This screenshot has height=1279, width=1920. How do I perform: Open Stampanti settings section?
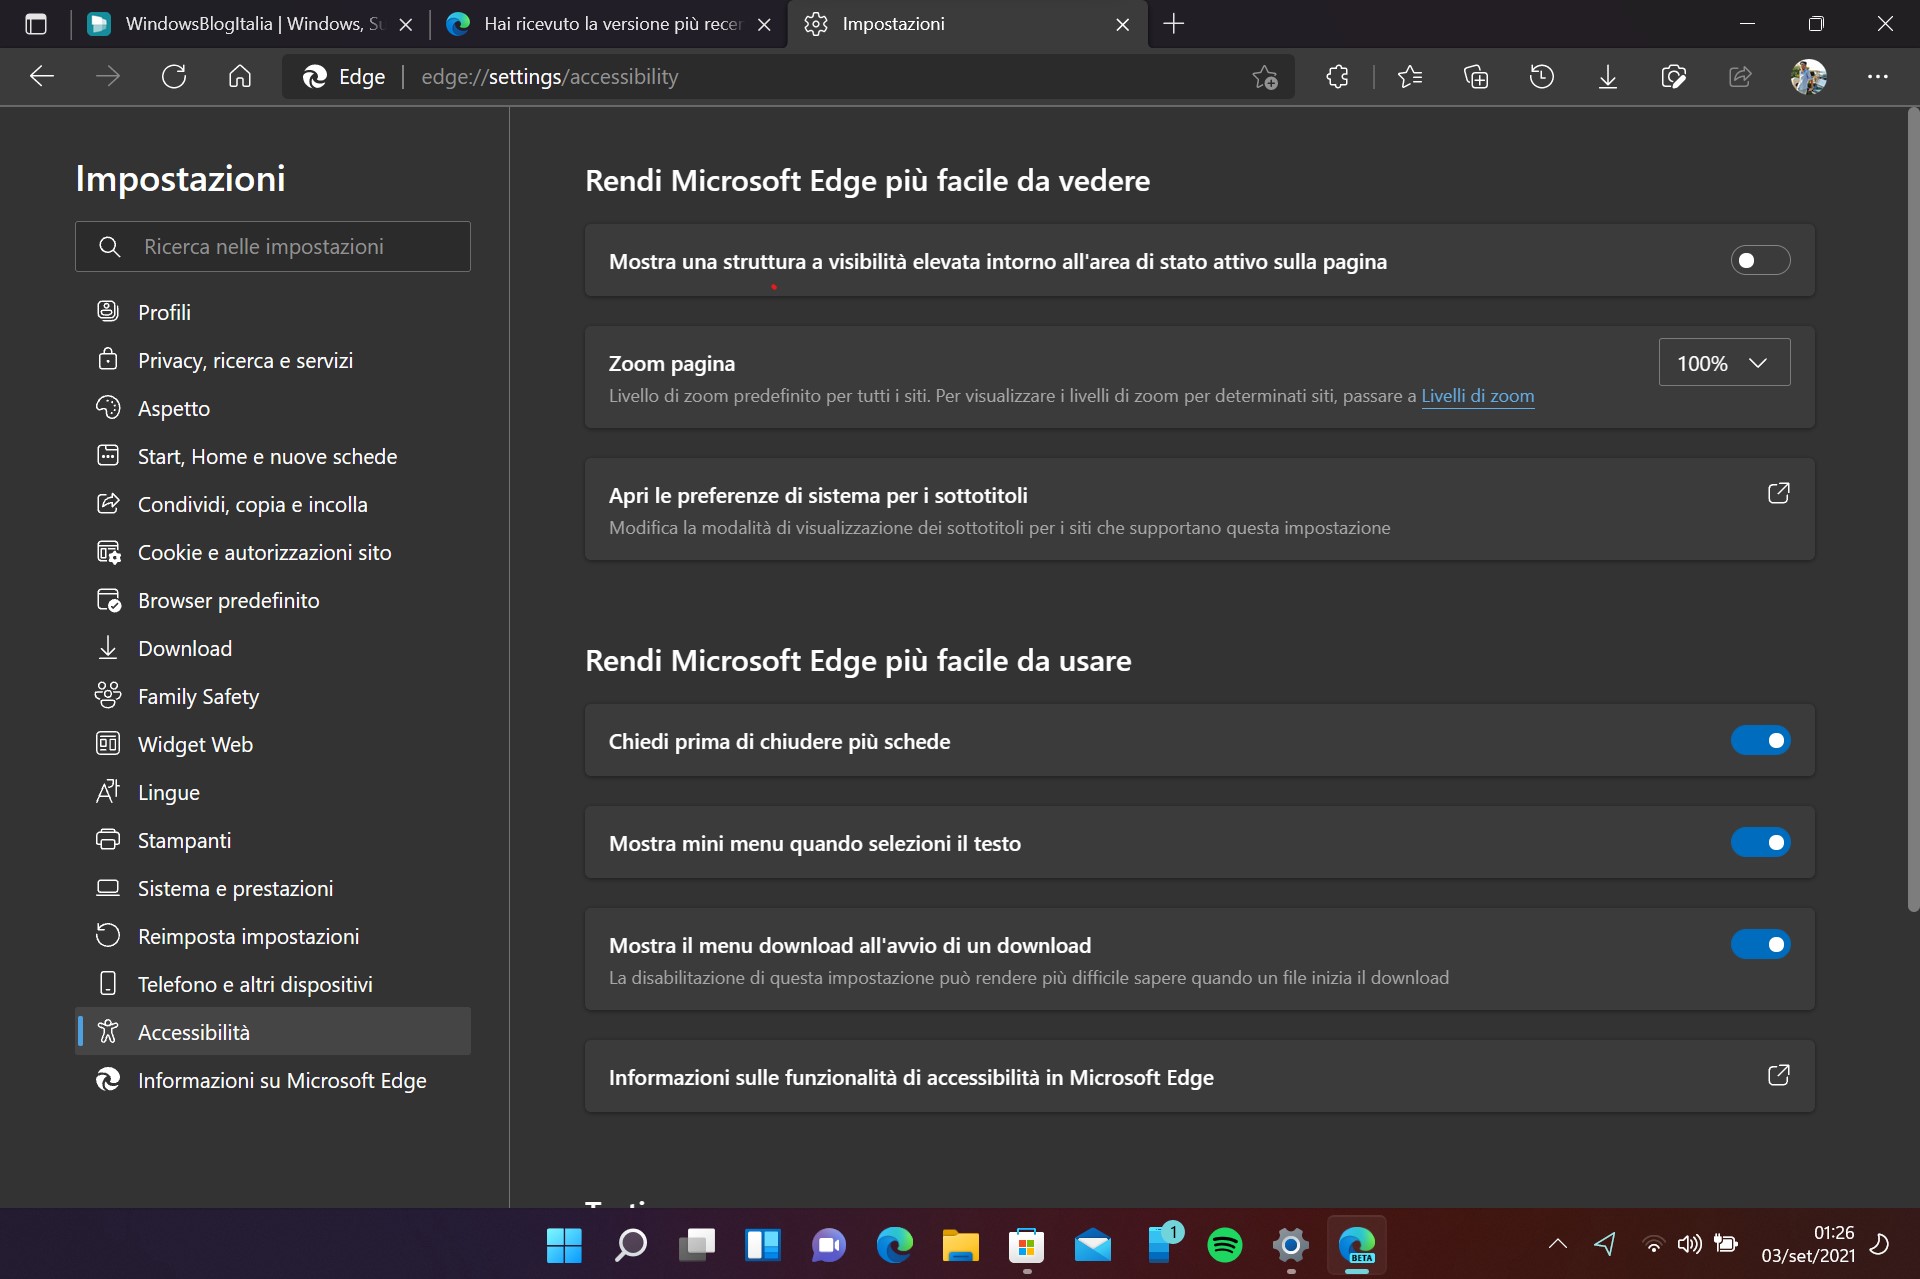[273, 840]
